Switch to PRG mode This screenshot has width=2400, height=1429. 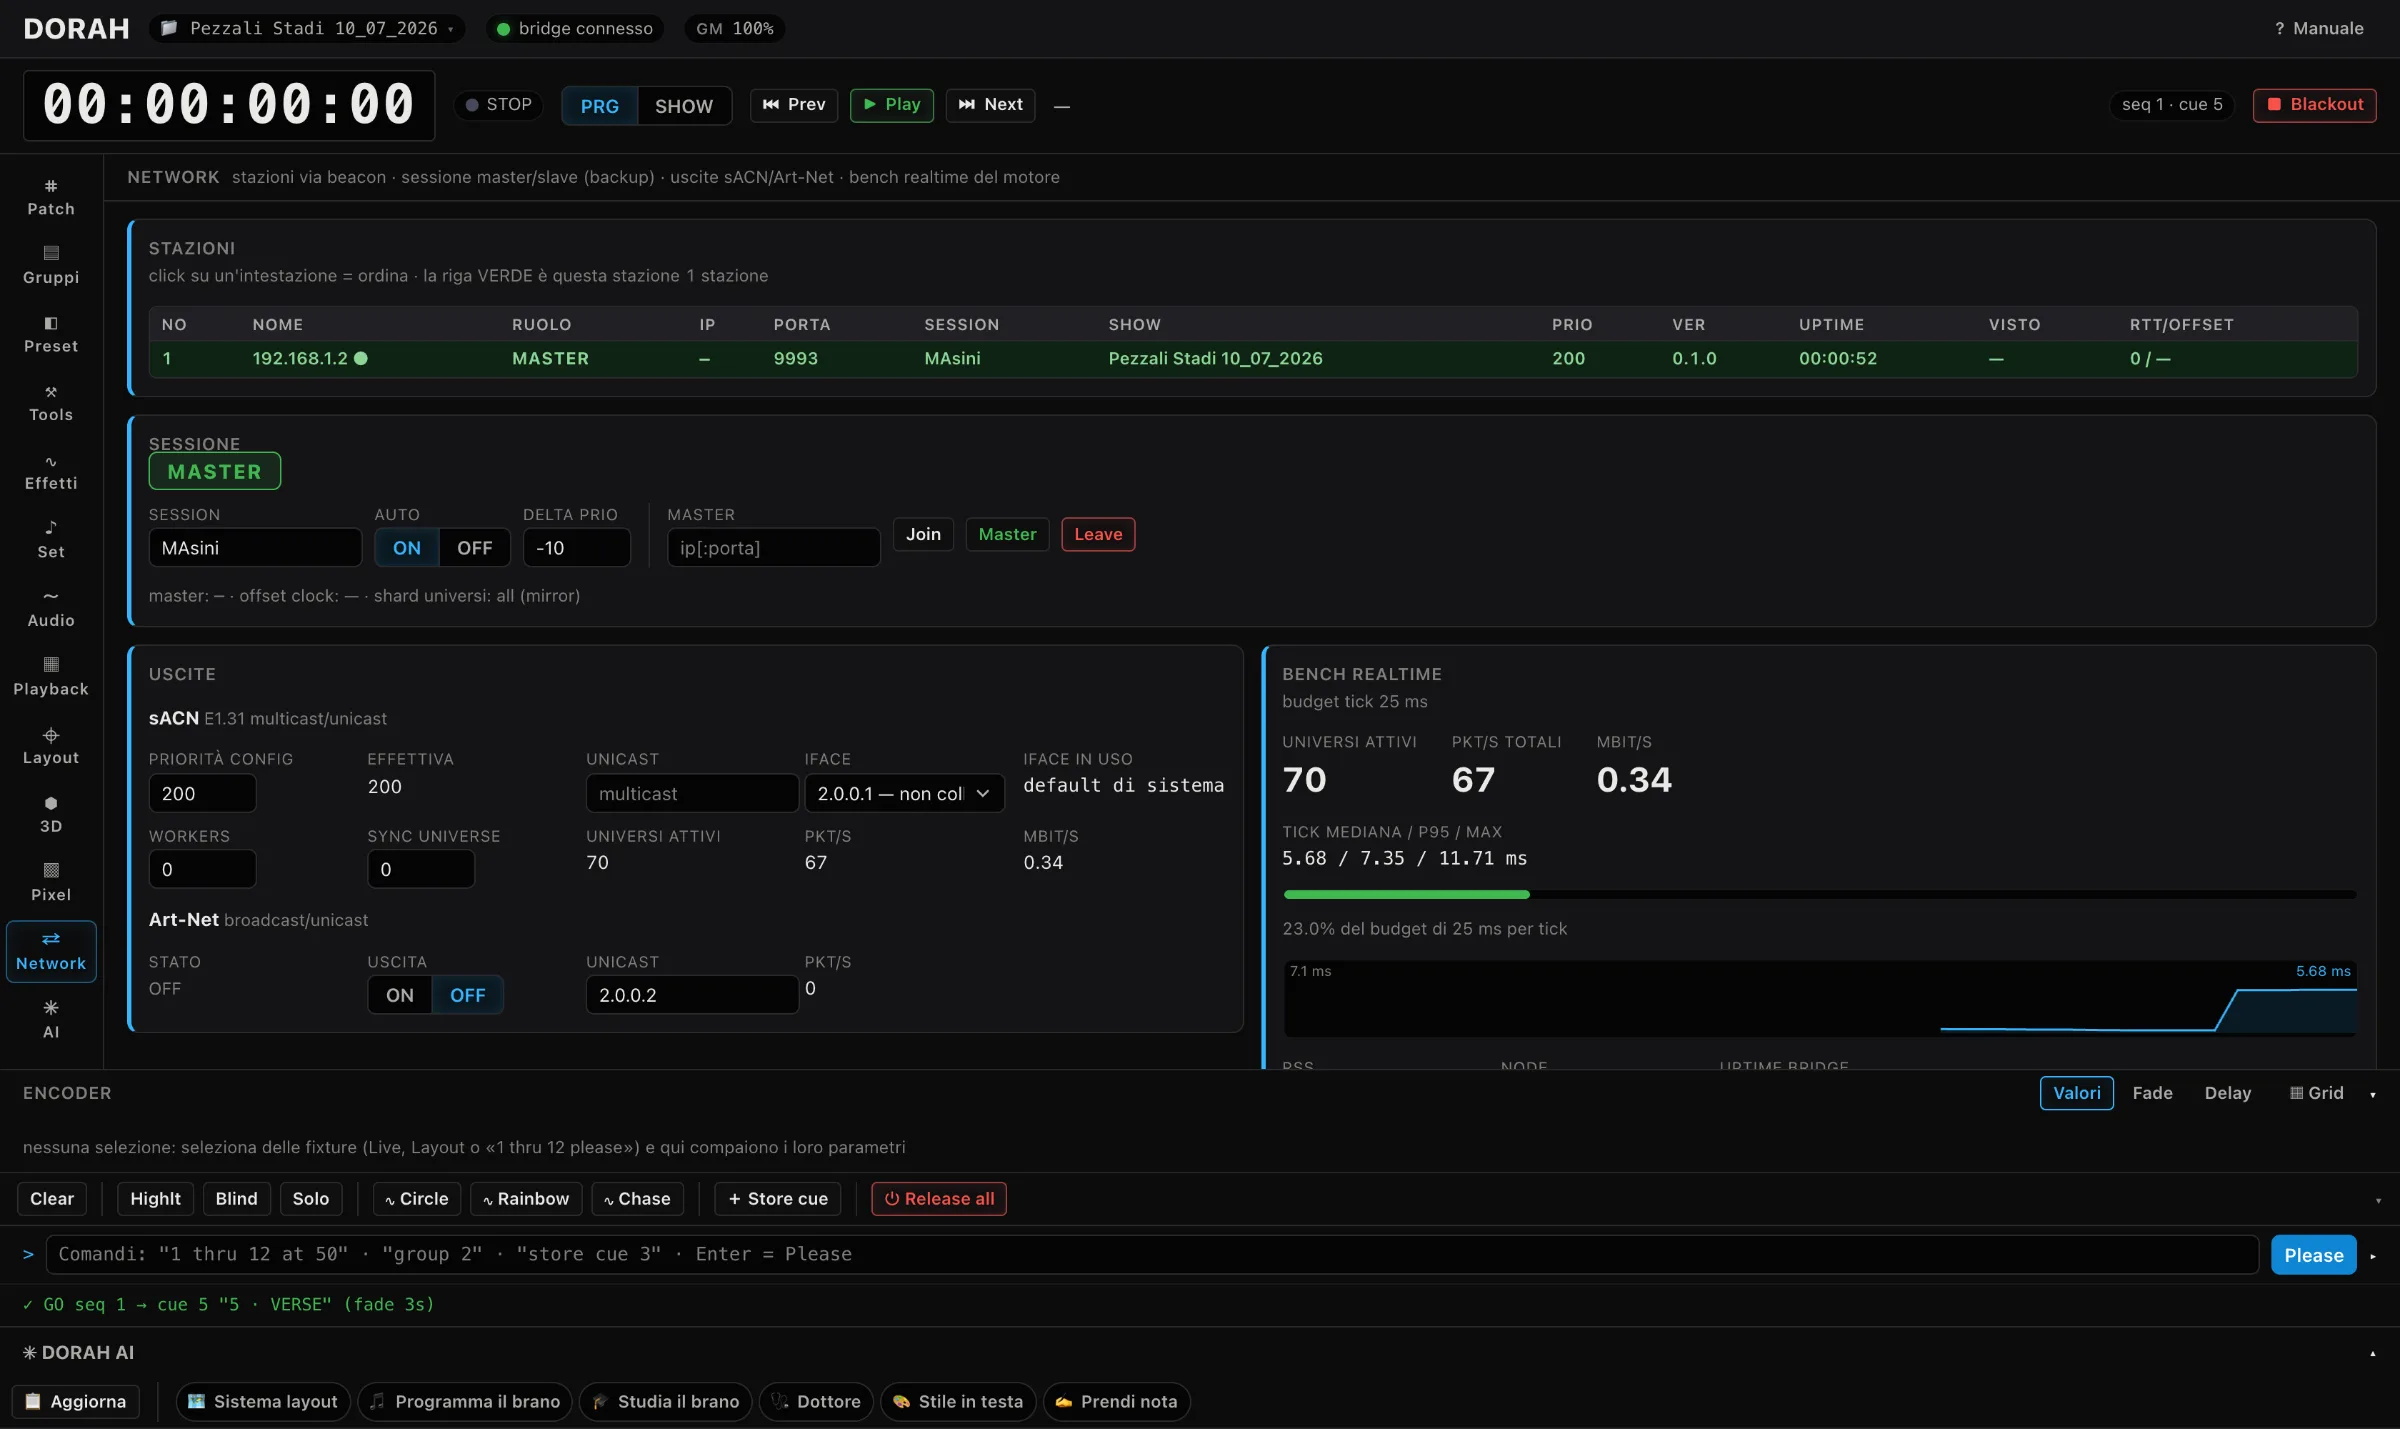(x=600, y=106)
